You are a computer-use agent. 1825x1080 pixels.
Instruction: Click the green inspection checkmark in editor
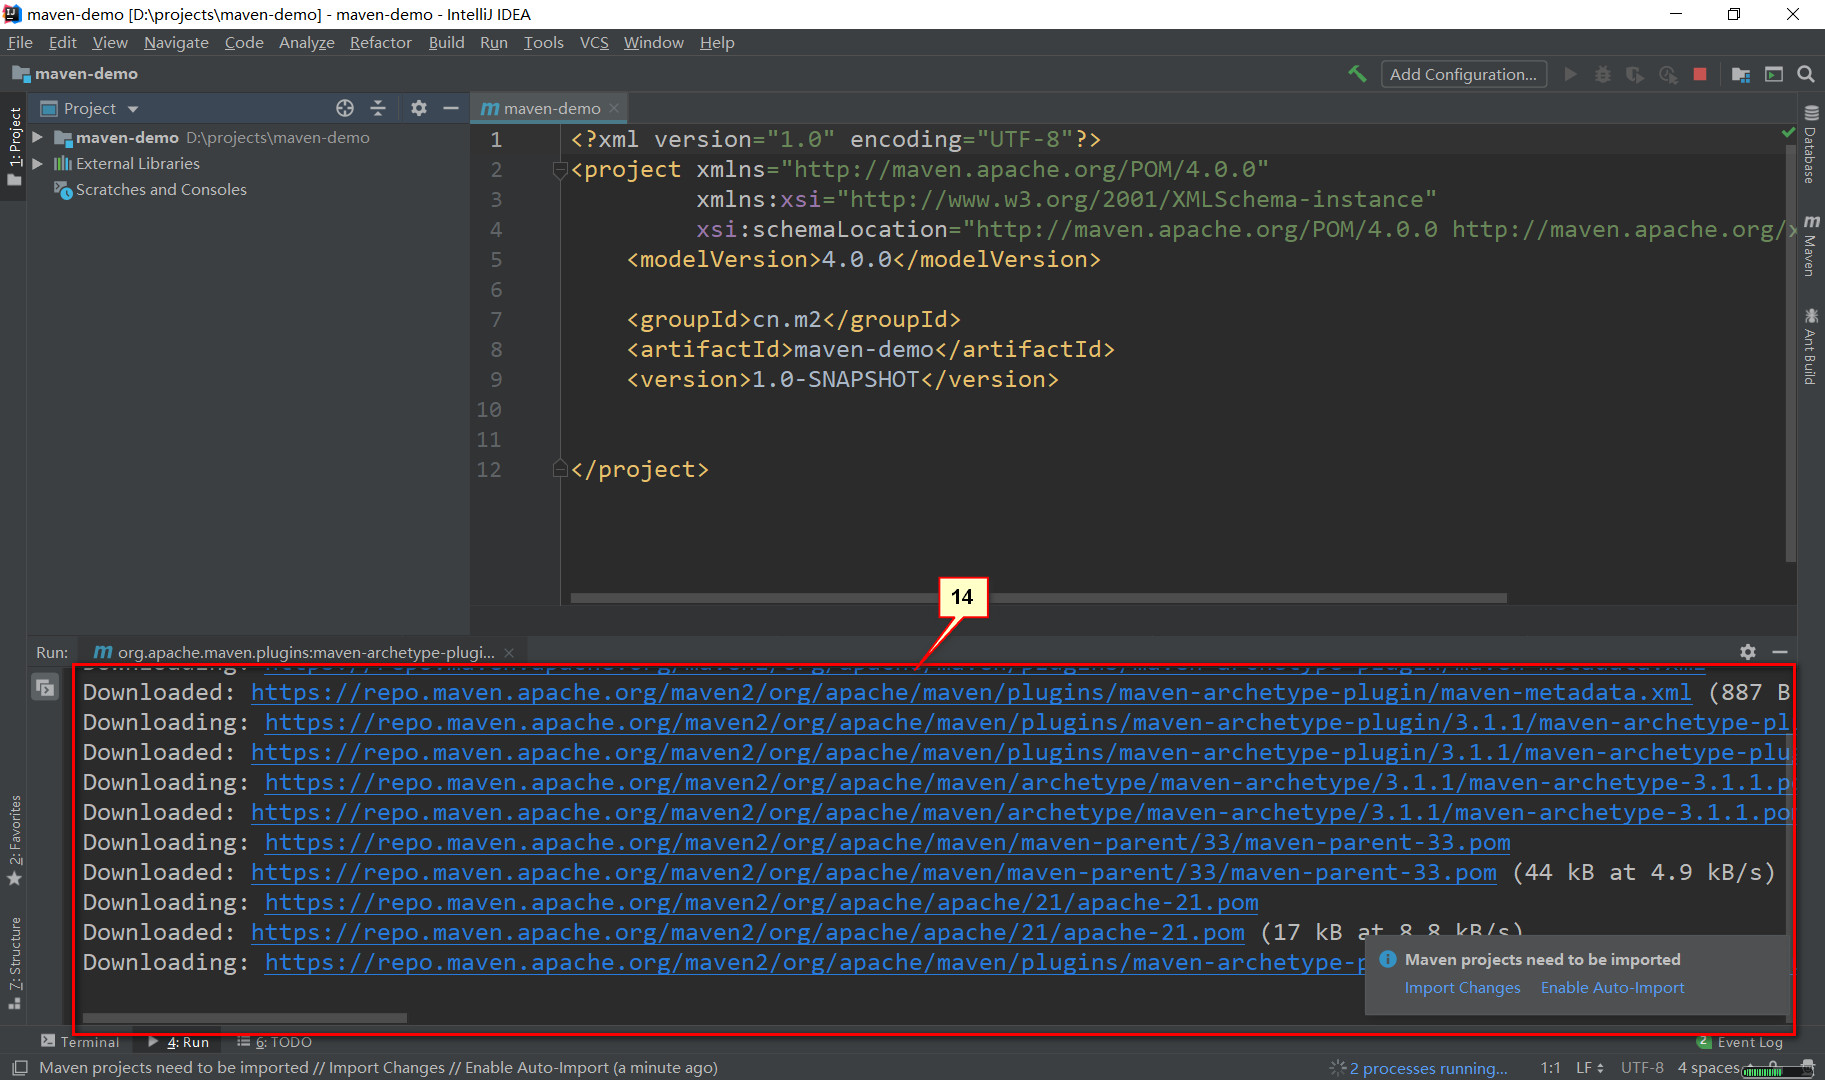(x=1789, y=132)
